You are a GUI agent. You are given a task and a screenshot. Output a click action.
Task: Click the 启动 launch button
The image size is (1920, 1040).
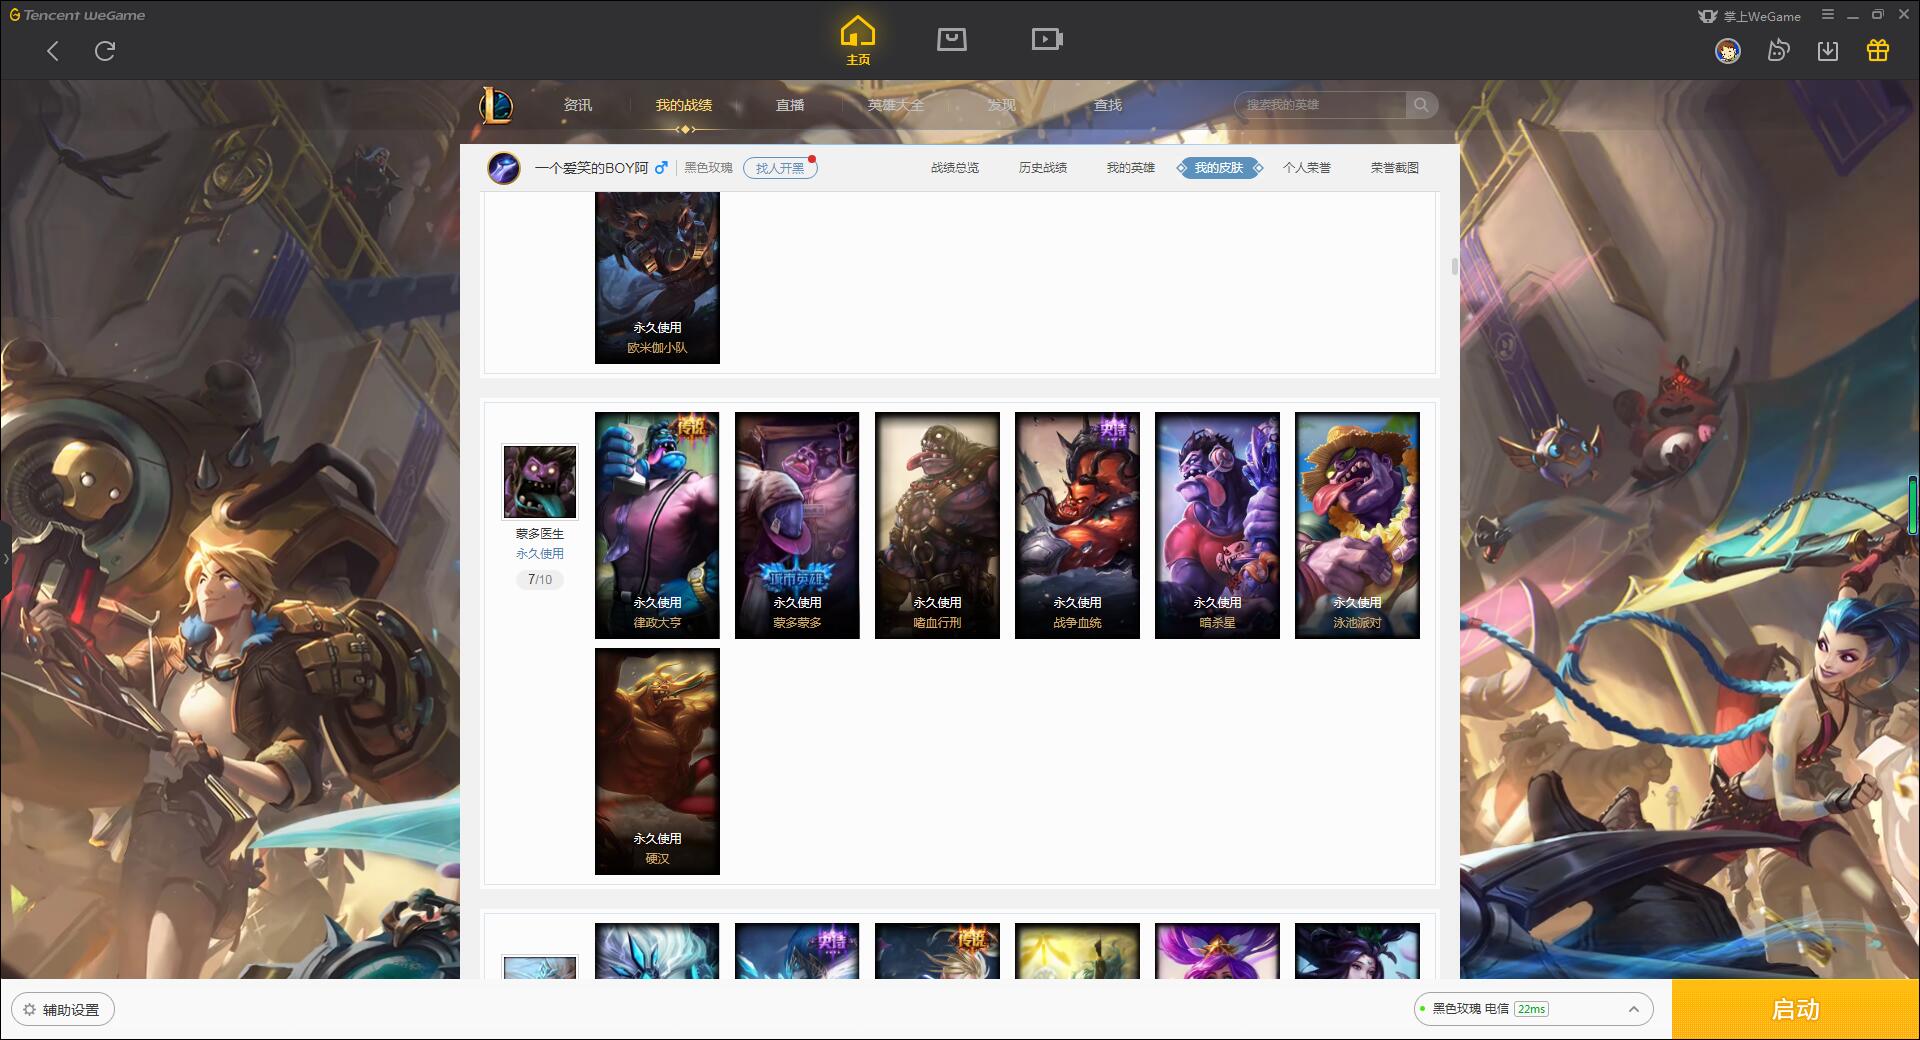pyautogui.click(x=1796, y=1009)
